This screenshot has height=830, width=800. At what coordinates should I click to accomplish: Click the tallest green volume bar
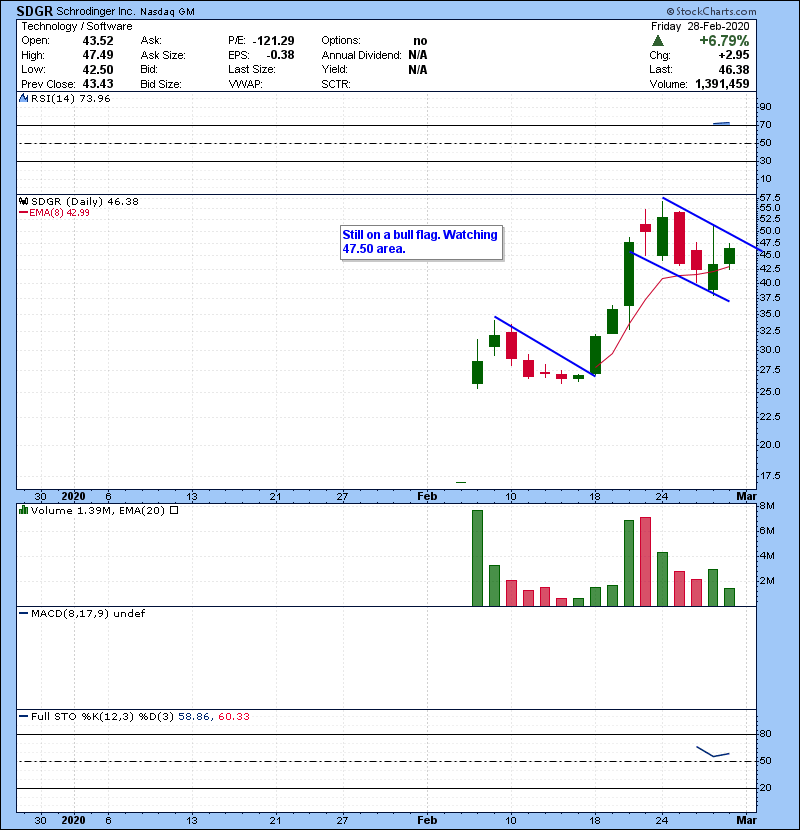coord(477,558)
